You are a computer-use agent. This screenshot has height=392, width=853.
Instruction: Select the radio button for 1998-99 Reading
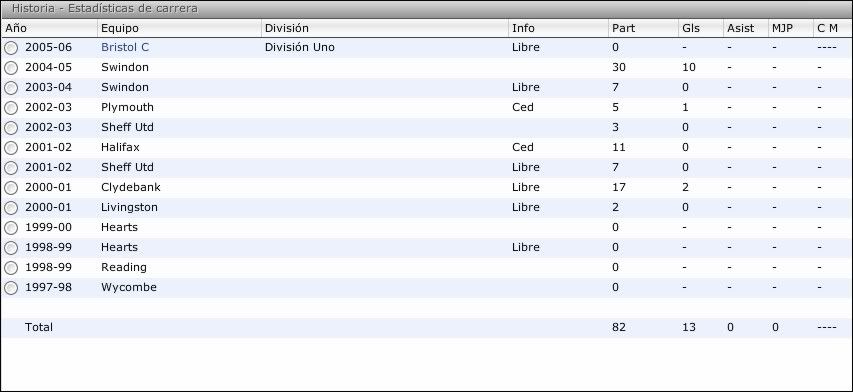pyautogui.click(x=11, y=268)
